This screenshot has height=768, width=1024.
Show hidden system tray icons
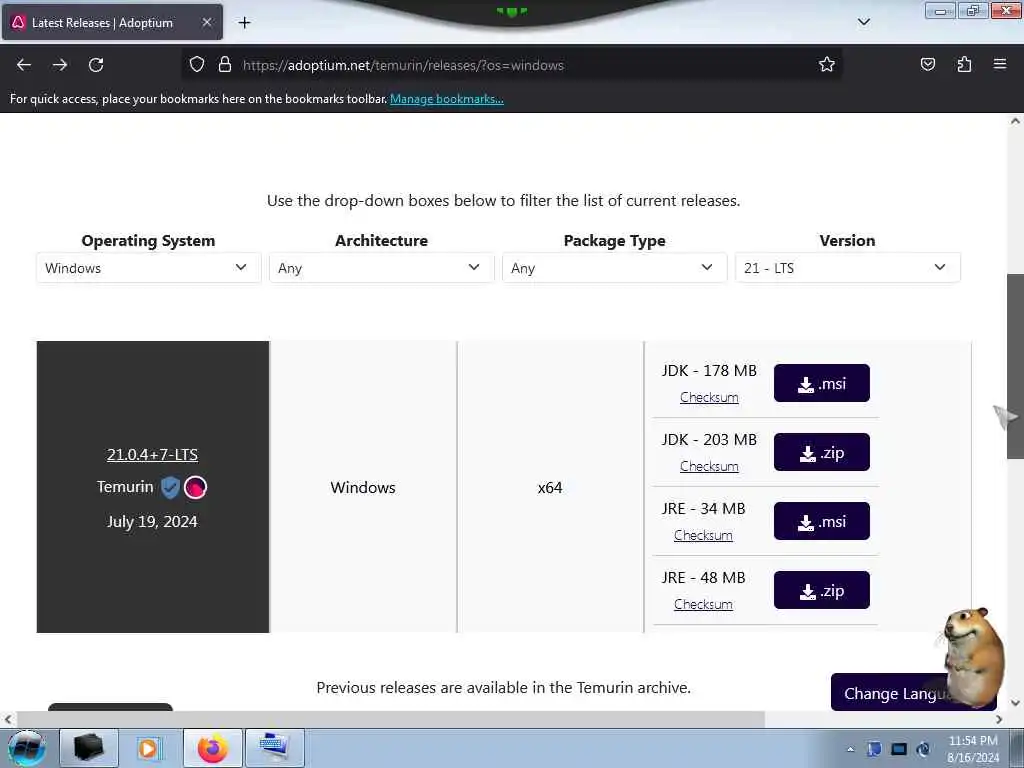(x=850, y=750)
